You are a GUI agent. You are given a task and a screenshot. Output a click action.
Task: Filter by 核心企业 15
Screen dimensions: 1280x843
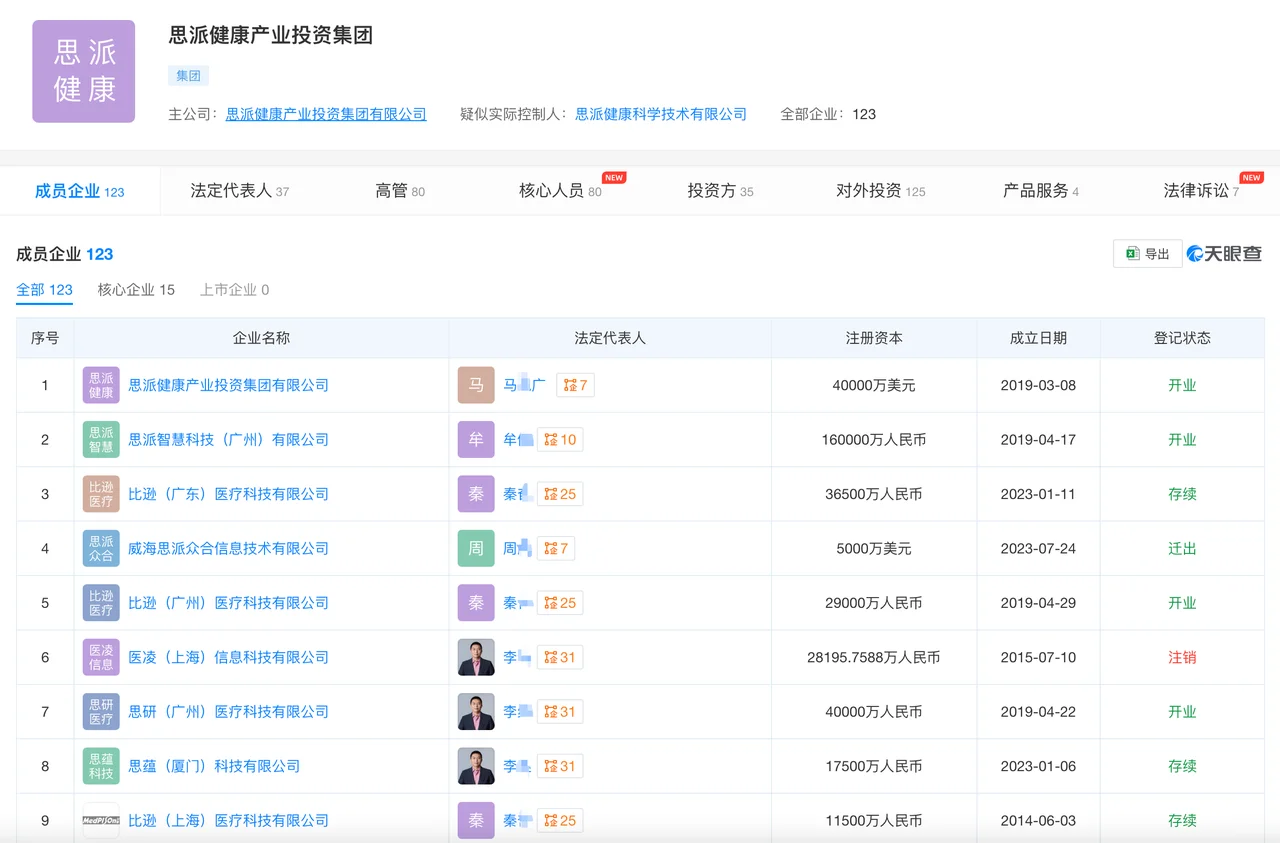(x=136, y=290)
